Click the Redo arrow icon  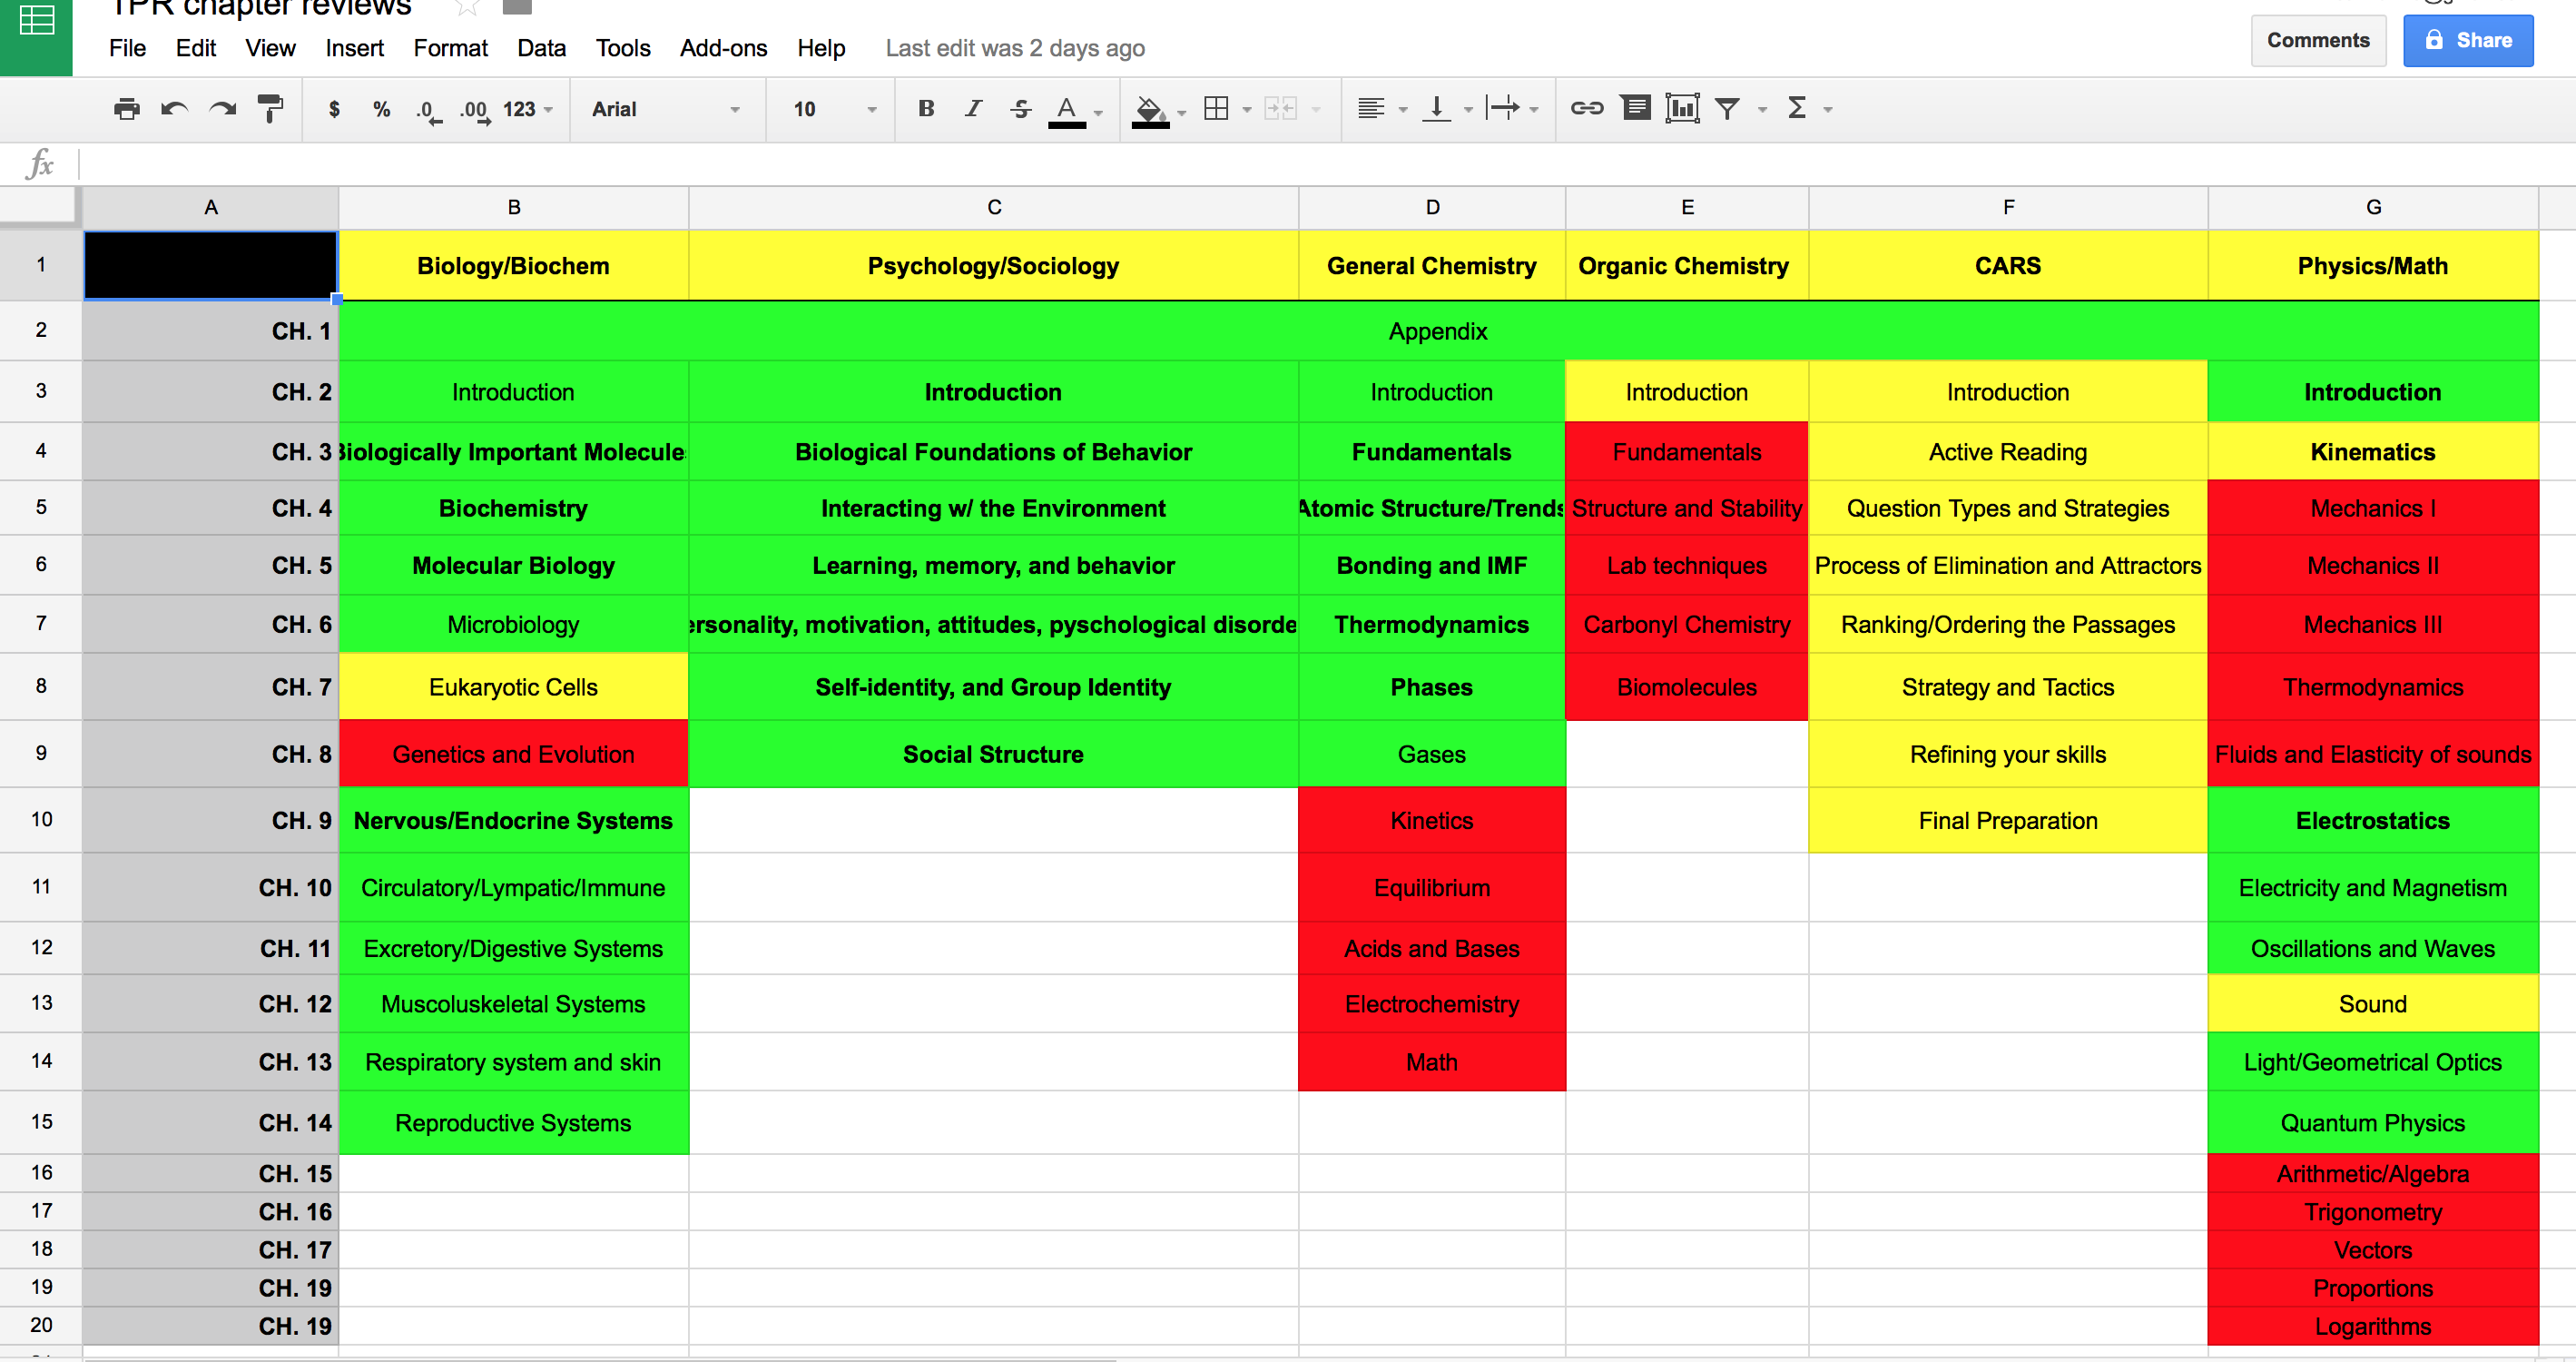coord(222,109)
